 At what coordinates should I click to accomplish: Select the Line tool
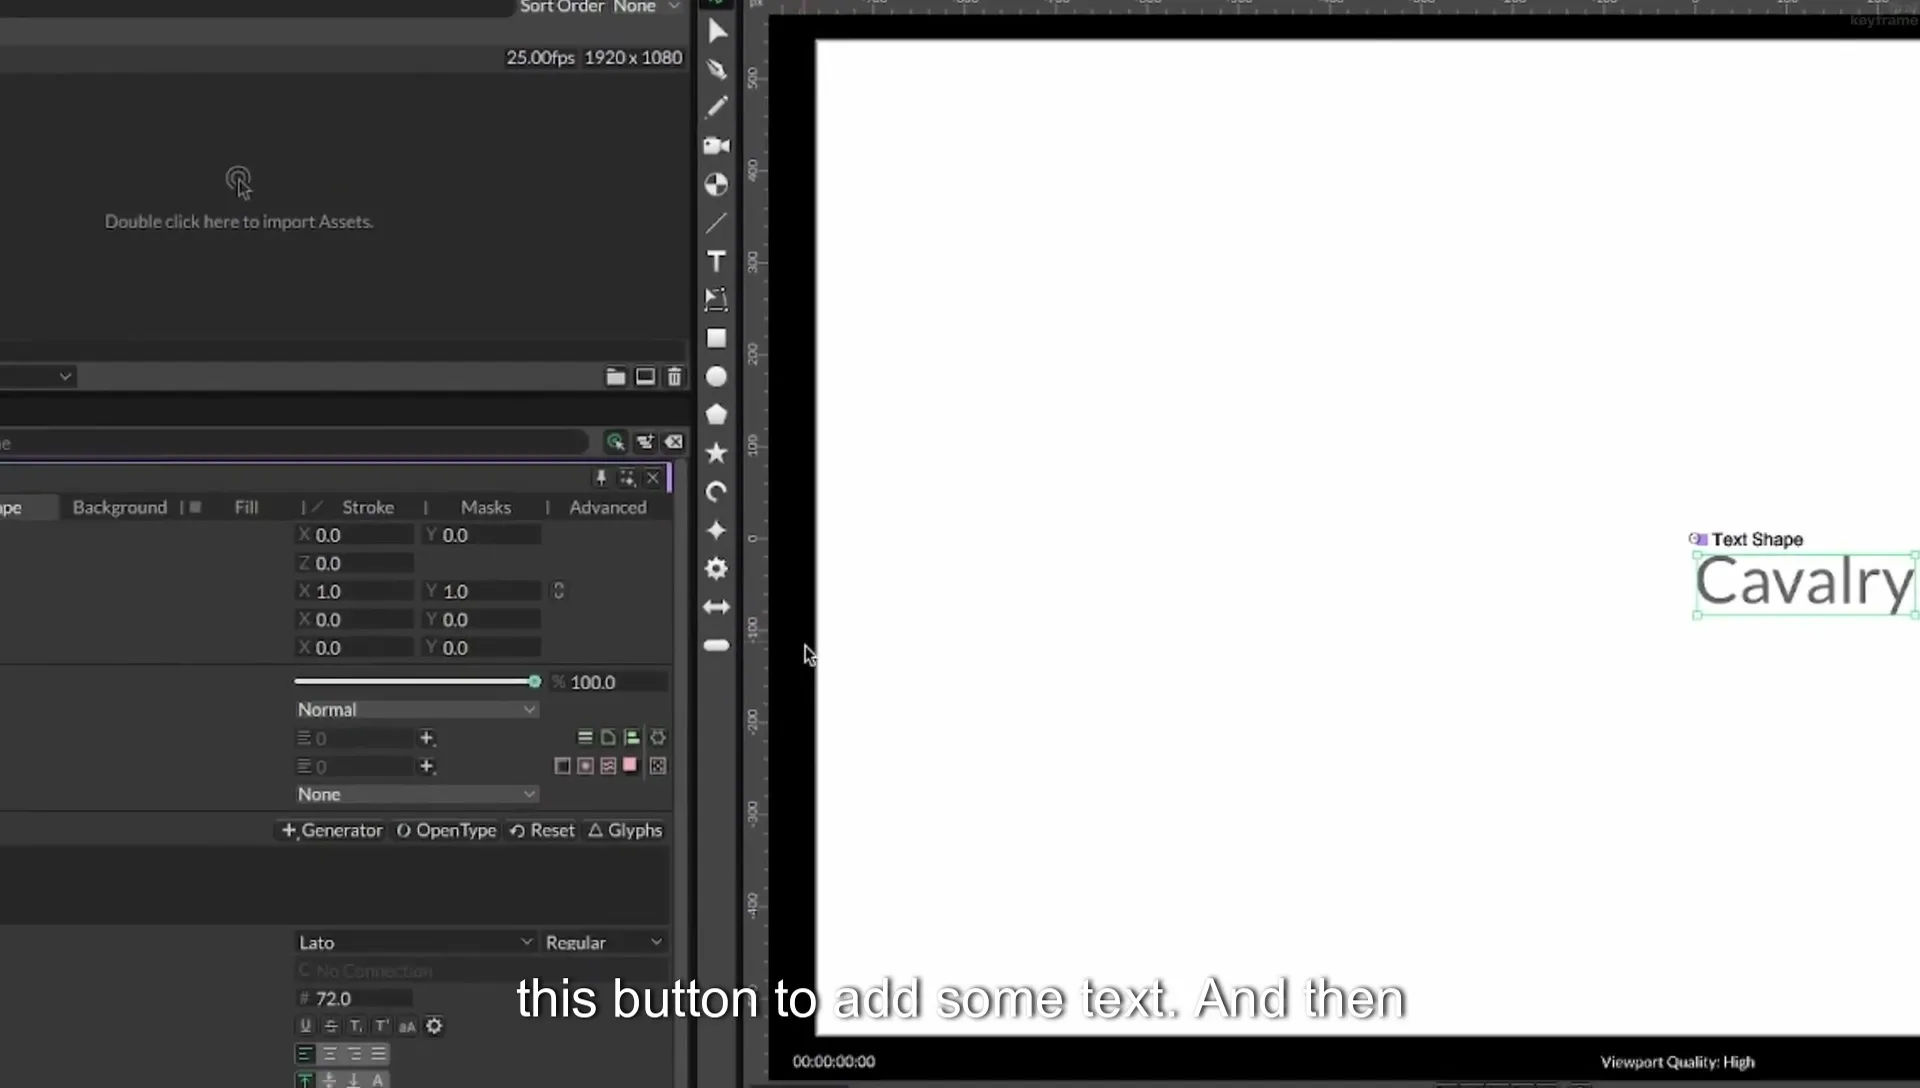[x=716, y=223]
